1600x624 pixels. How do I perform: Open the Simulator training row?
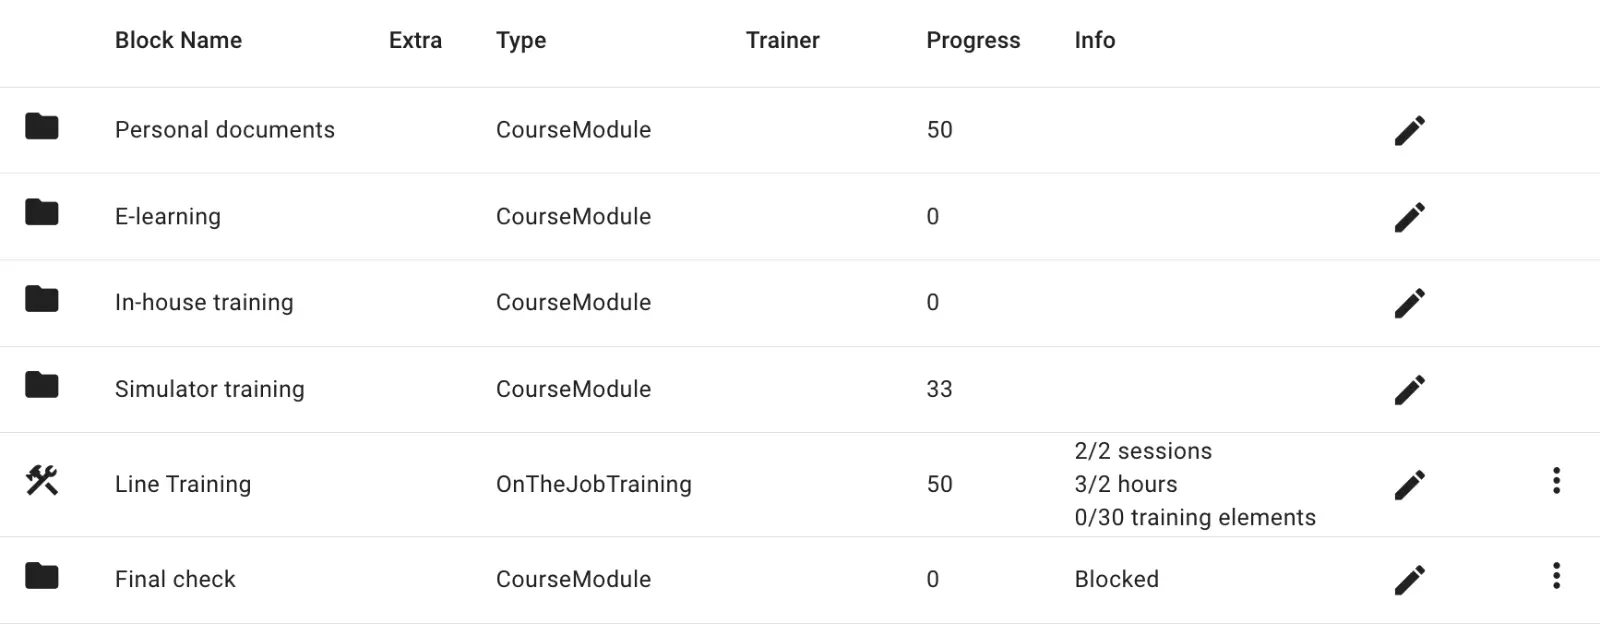coord(209,389)
